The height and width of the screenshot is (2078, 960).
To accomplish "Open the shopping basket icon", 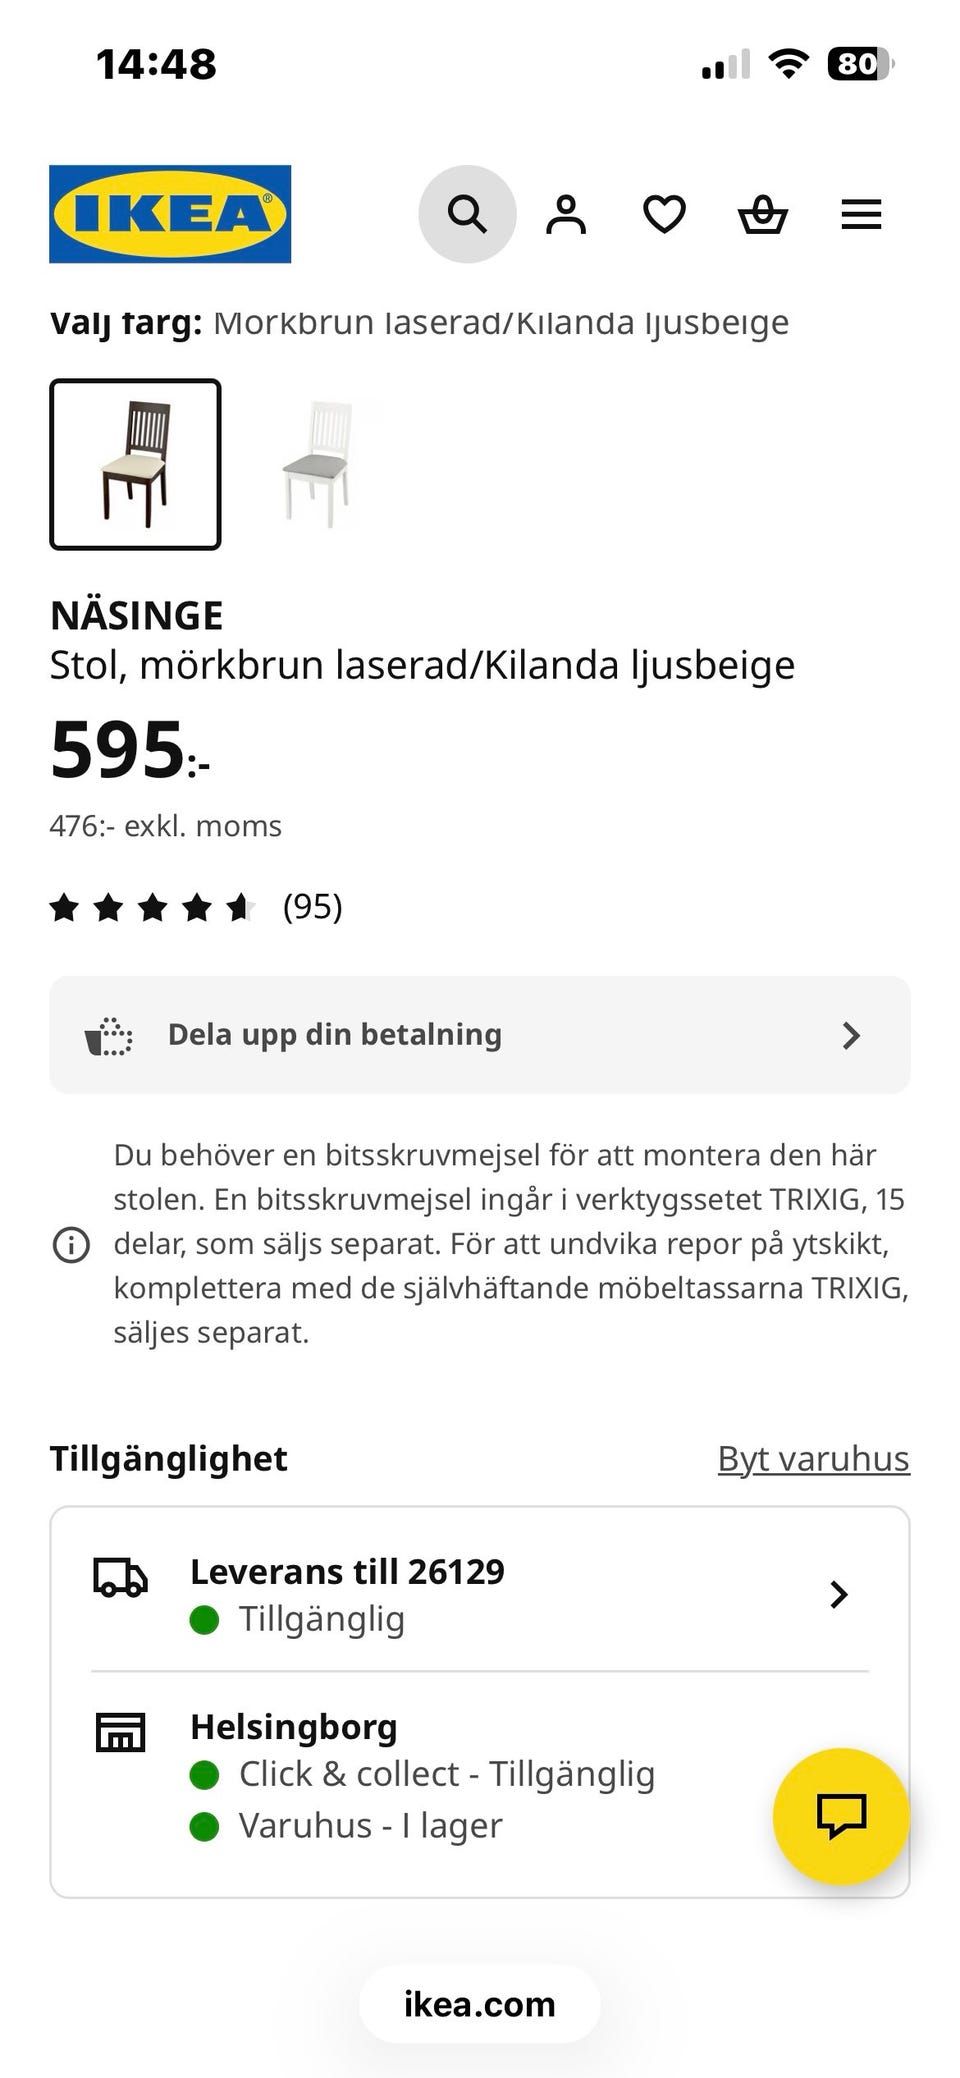I will click(x=763, y=214).
